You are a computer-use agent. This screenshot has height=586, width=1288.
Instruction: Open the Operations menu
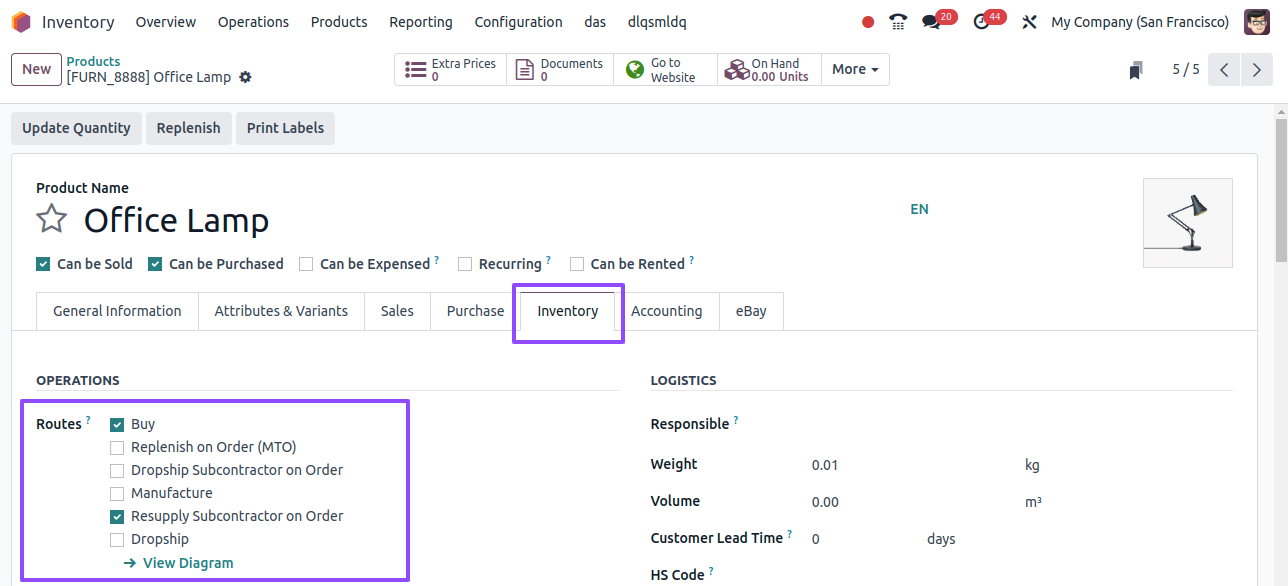coord(253,22)
